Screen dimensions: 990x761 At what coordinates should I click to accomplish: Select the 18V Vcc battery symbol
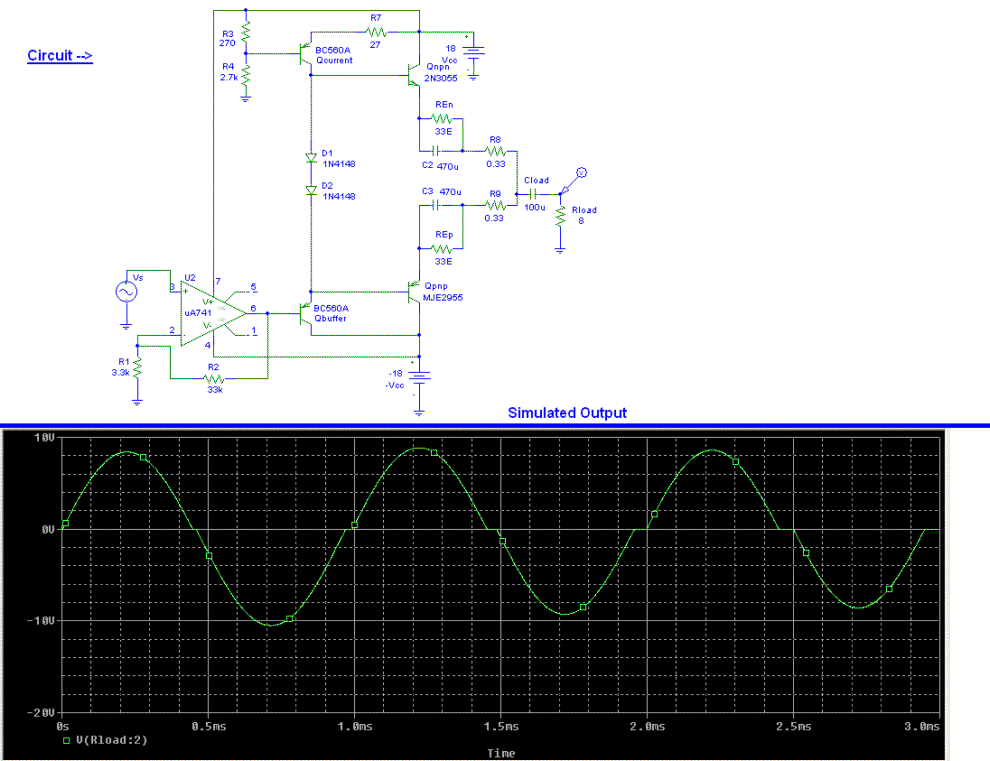point(473,54)
